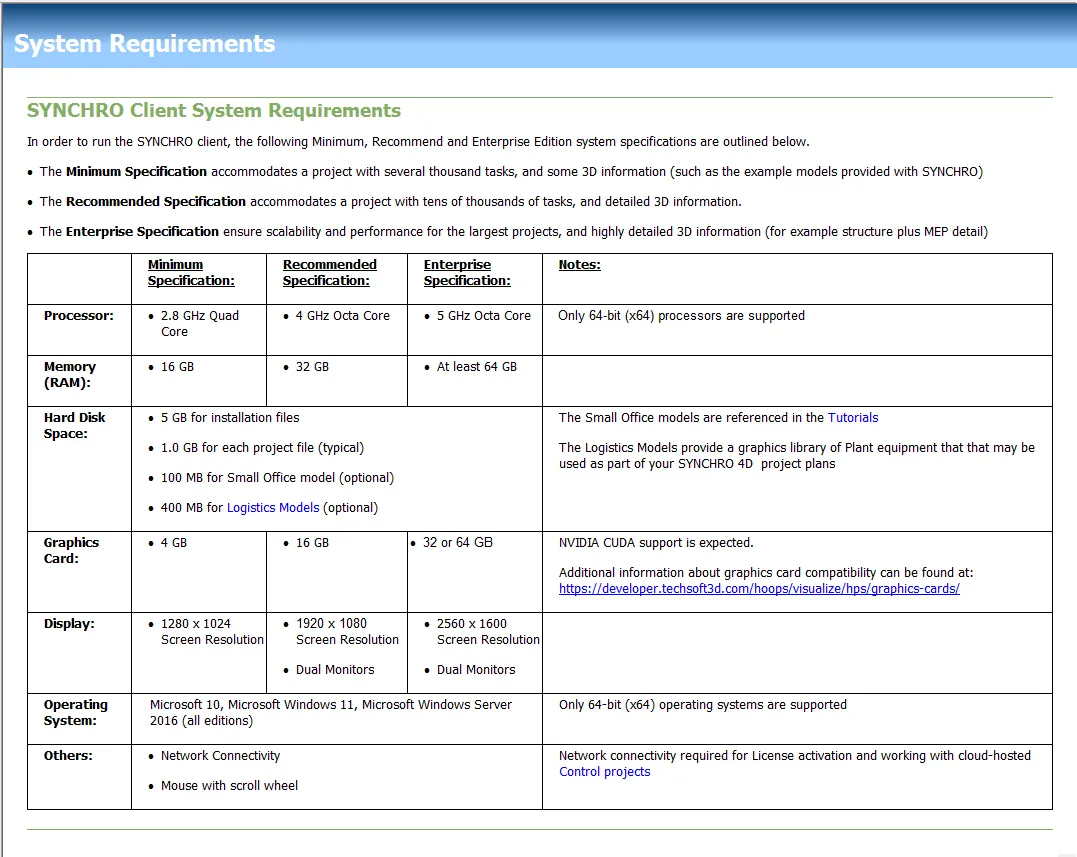
Task: Click the 'Network Connectivity' bullet item
Action: (x=220, y=755)
